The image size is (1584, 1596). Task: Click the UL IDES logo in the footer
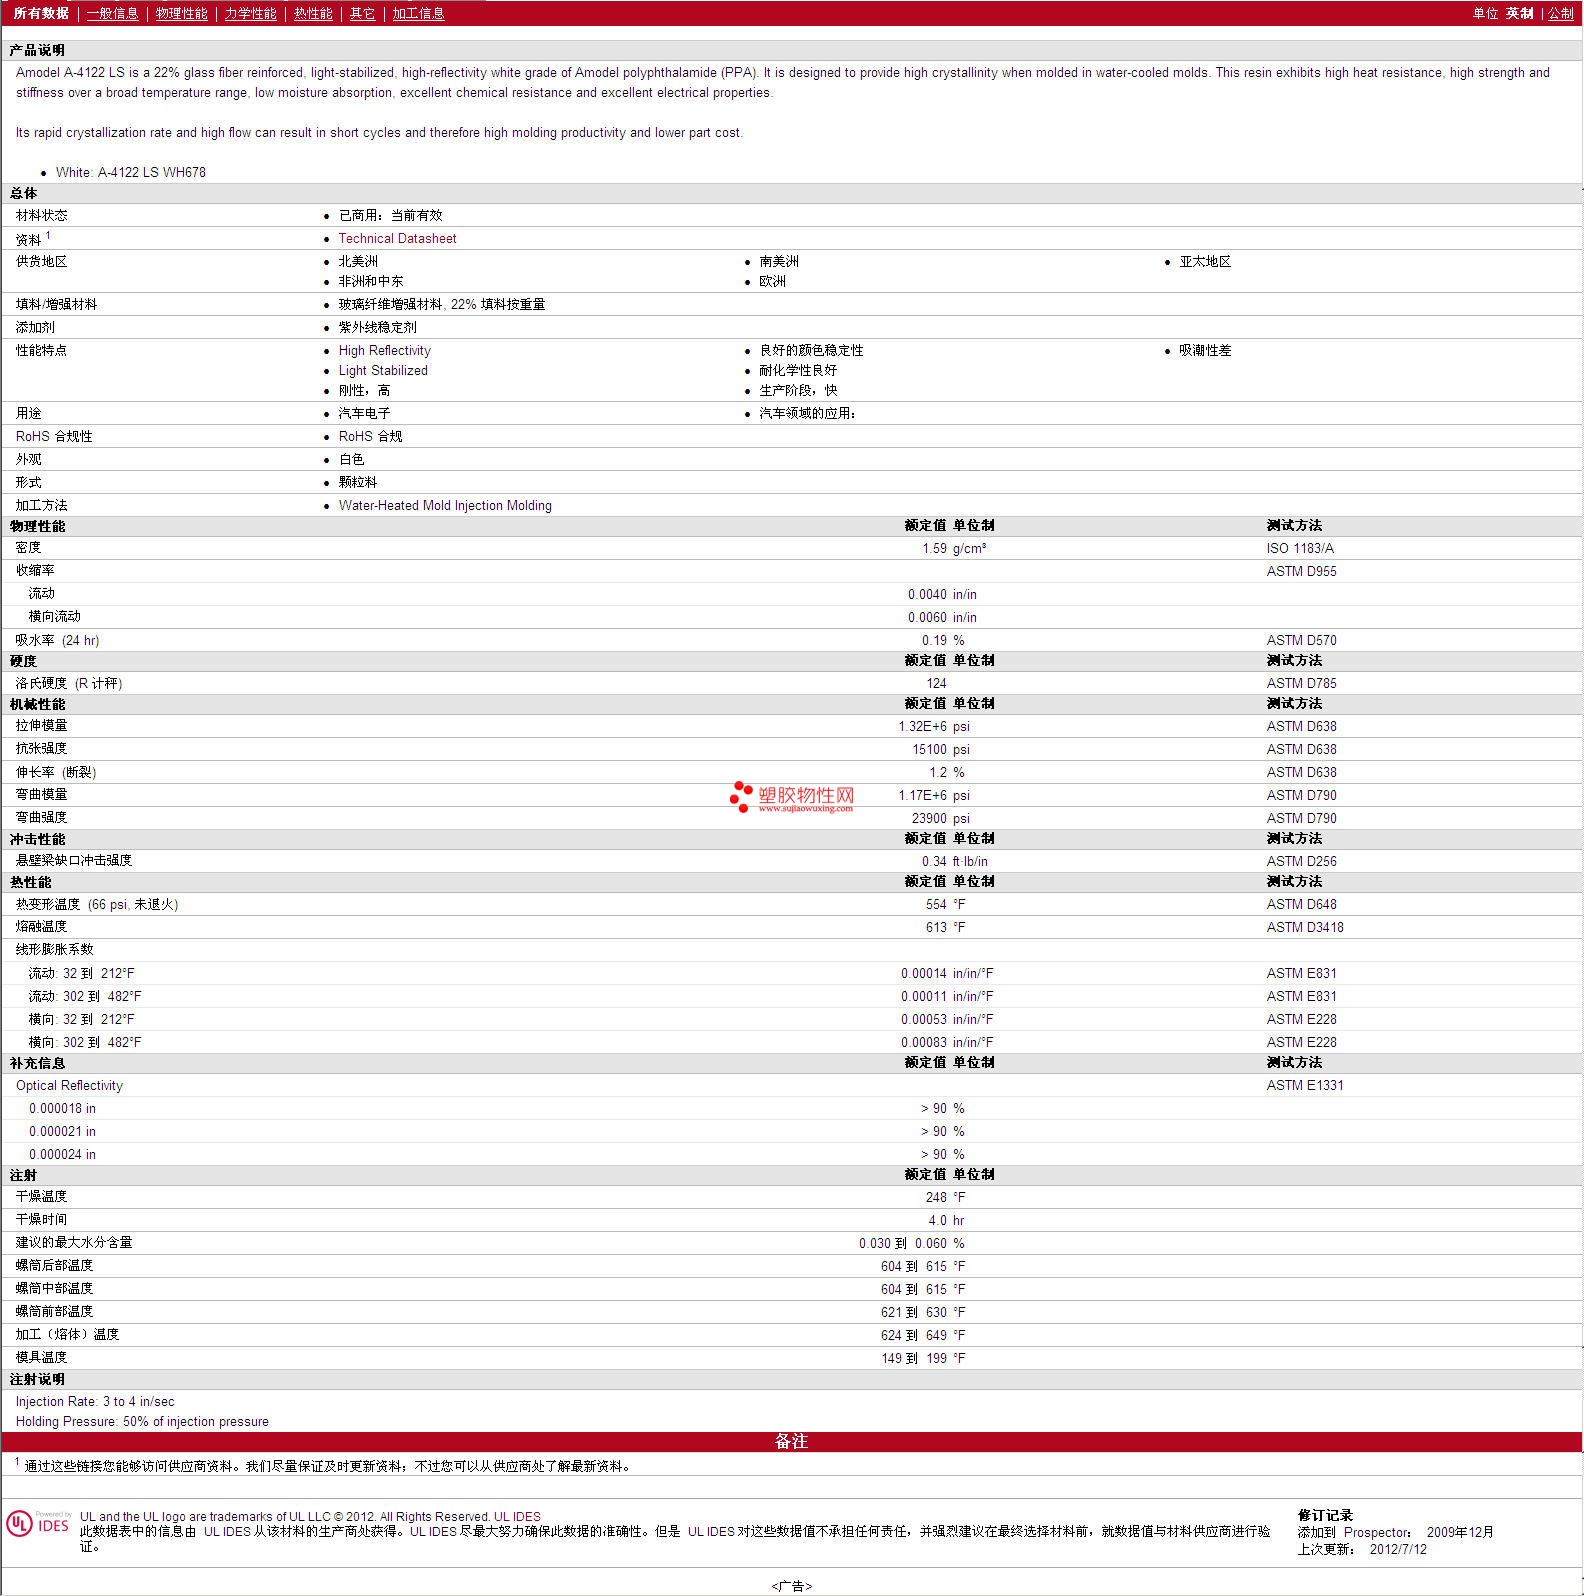click(x=38, y=1523)
